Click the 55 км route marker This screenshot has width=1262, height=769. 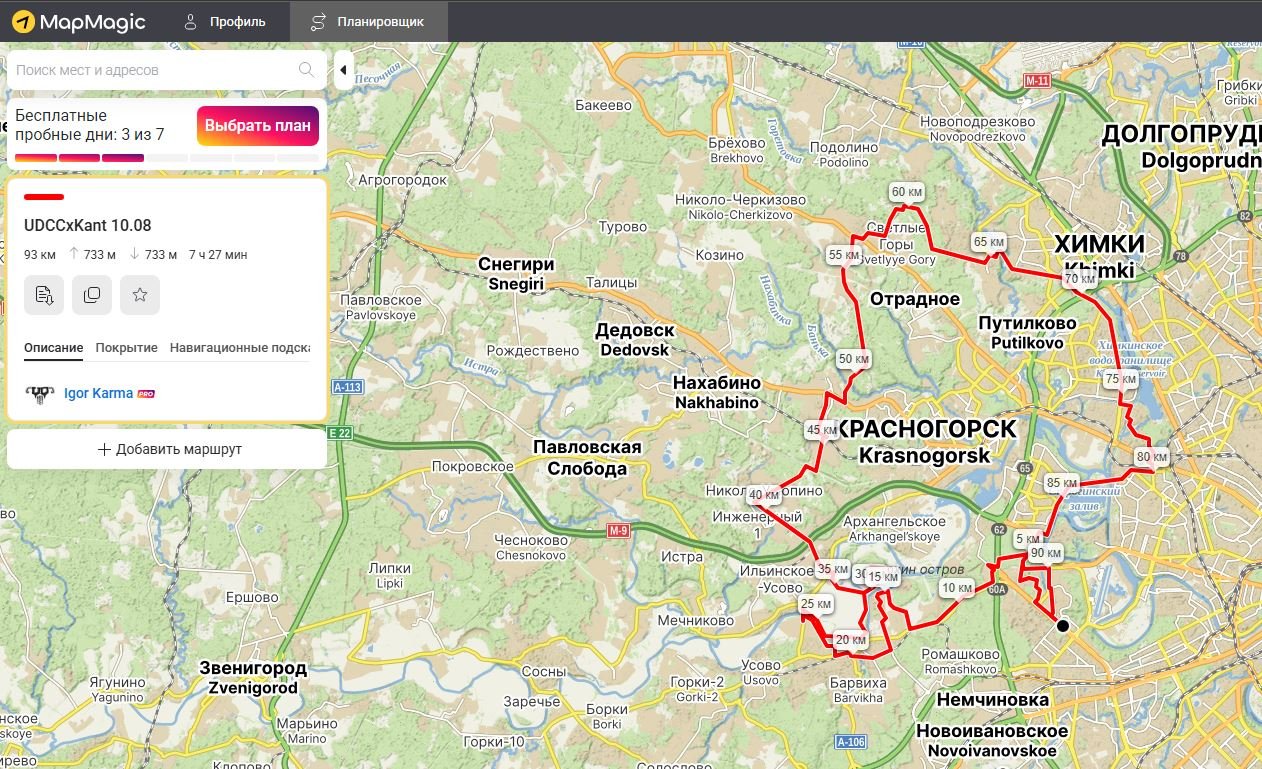pos(844,255)
